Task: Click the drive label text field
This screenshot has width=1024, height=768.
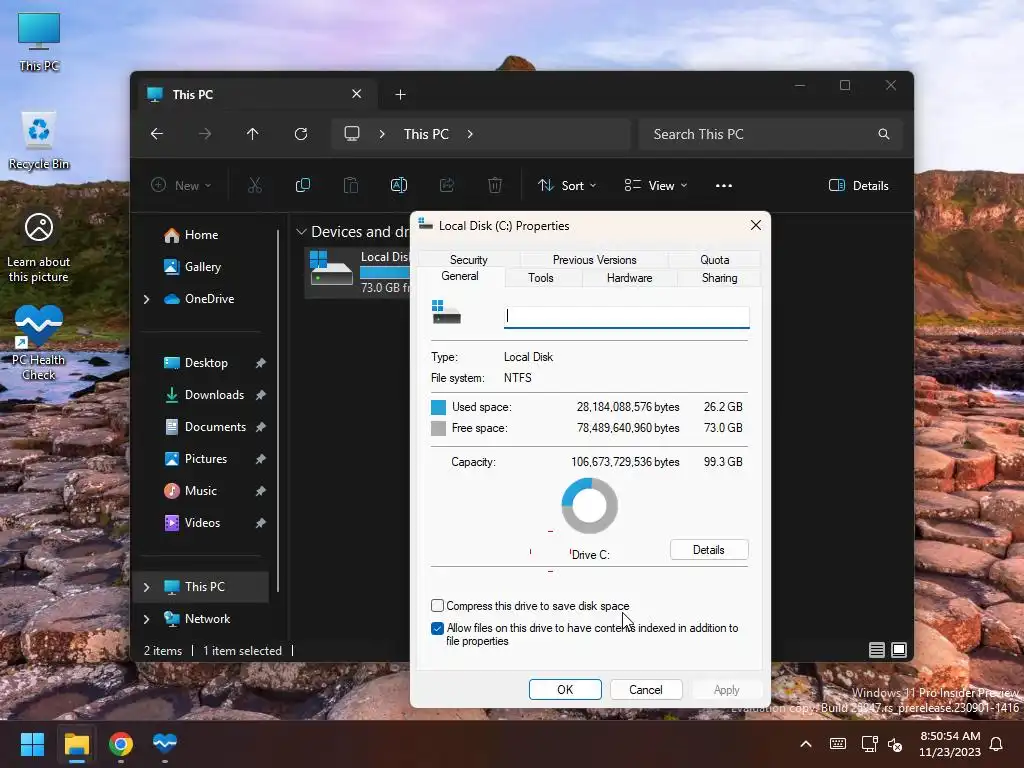Action: 626,317
